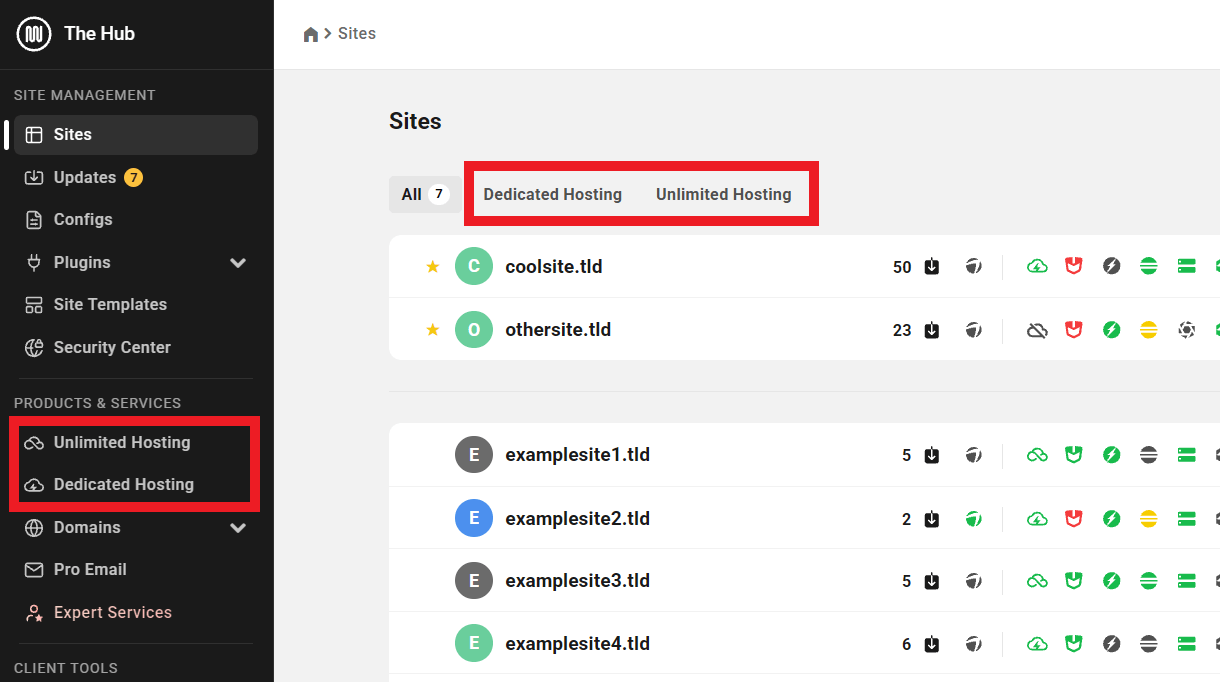The width and height of the screenshot is (1220, 682).
Task: Toggle the favorite star for coolsite.tld
Action: coord(433,267)
